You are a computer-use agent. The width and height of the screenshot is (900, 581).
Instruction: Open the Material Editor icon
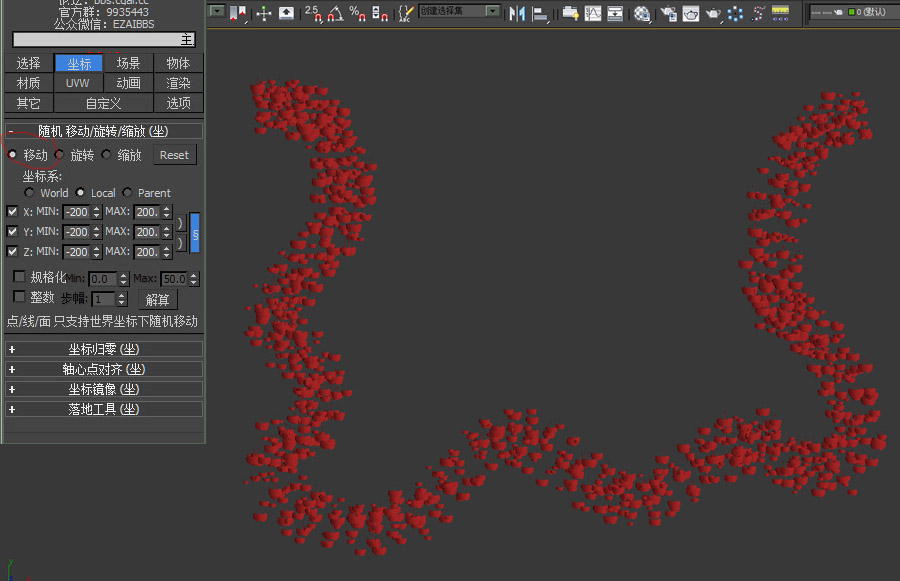[642, 13]
